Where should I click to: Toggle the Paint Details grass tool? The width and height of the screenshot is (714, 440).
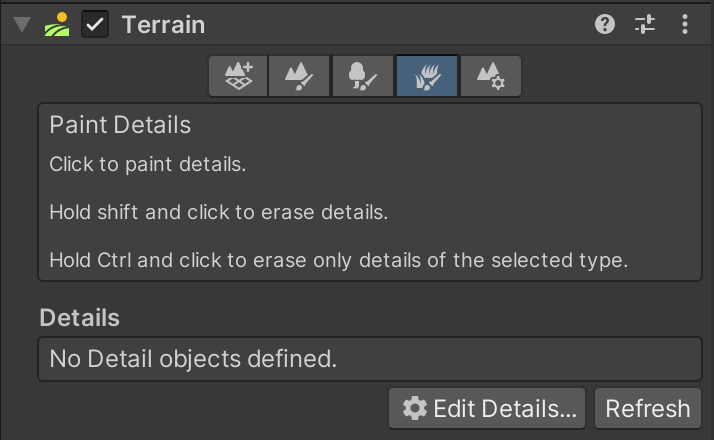[427, 76]
